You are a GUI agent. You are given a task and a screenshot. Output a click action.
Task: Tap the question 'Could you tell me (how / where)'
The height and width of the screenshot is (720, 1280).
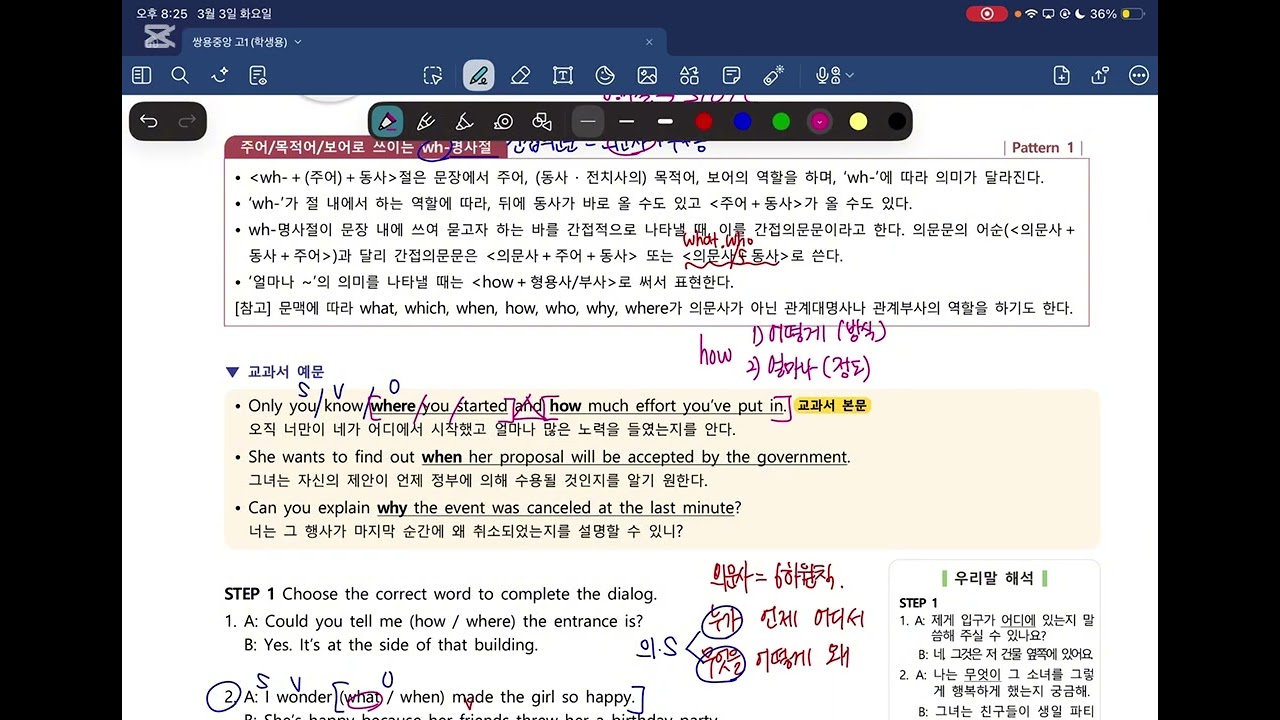point(444,621)
